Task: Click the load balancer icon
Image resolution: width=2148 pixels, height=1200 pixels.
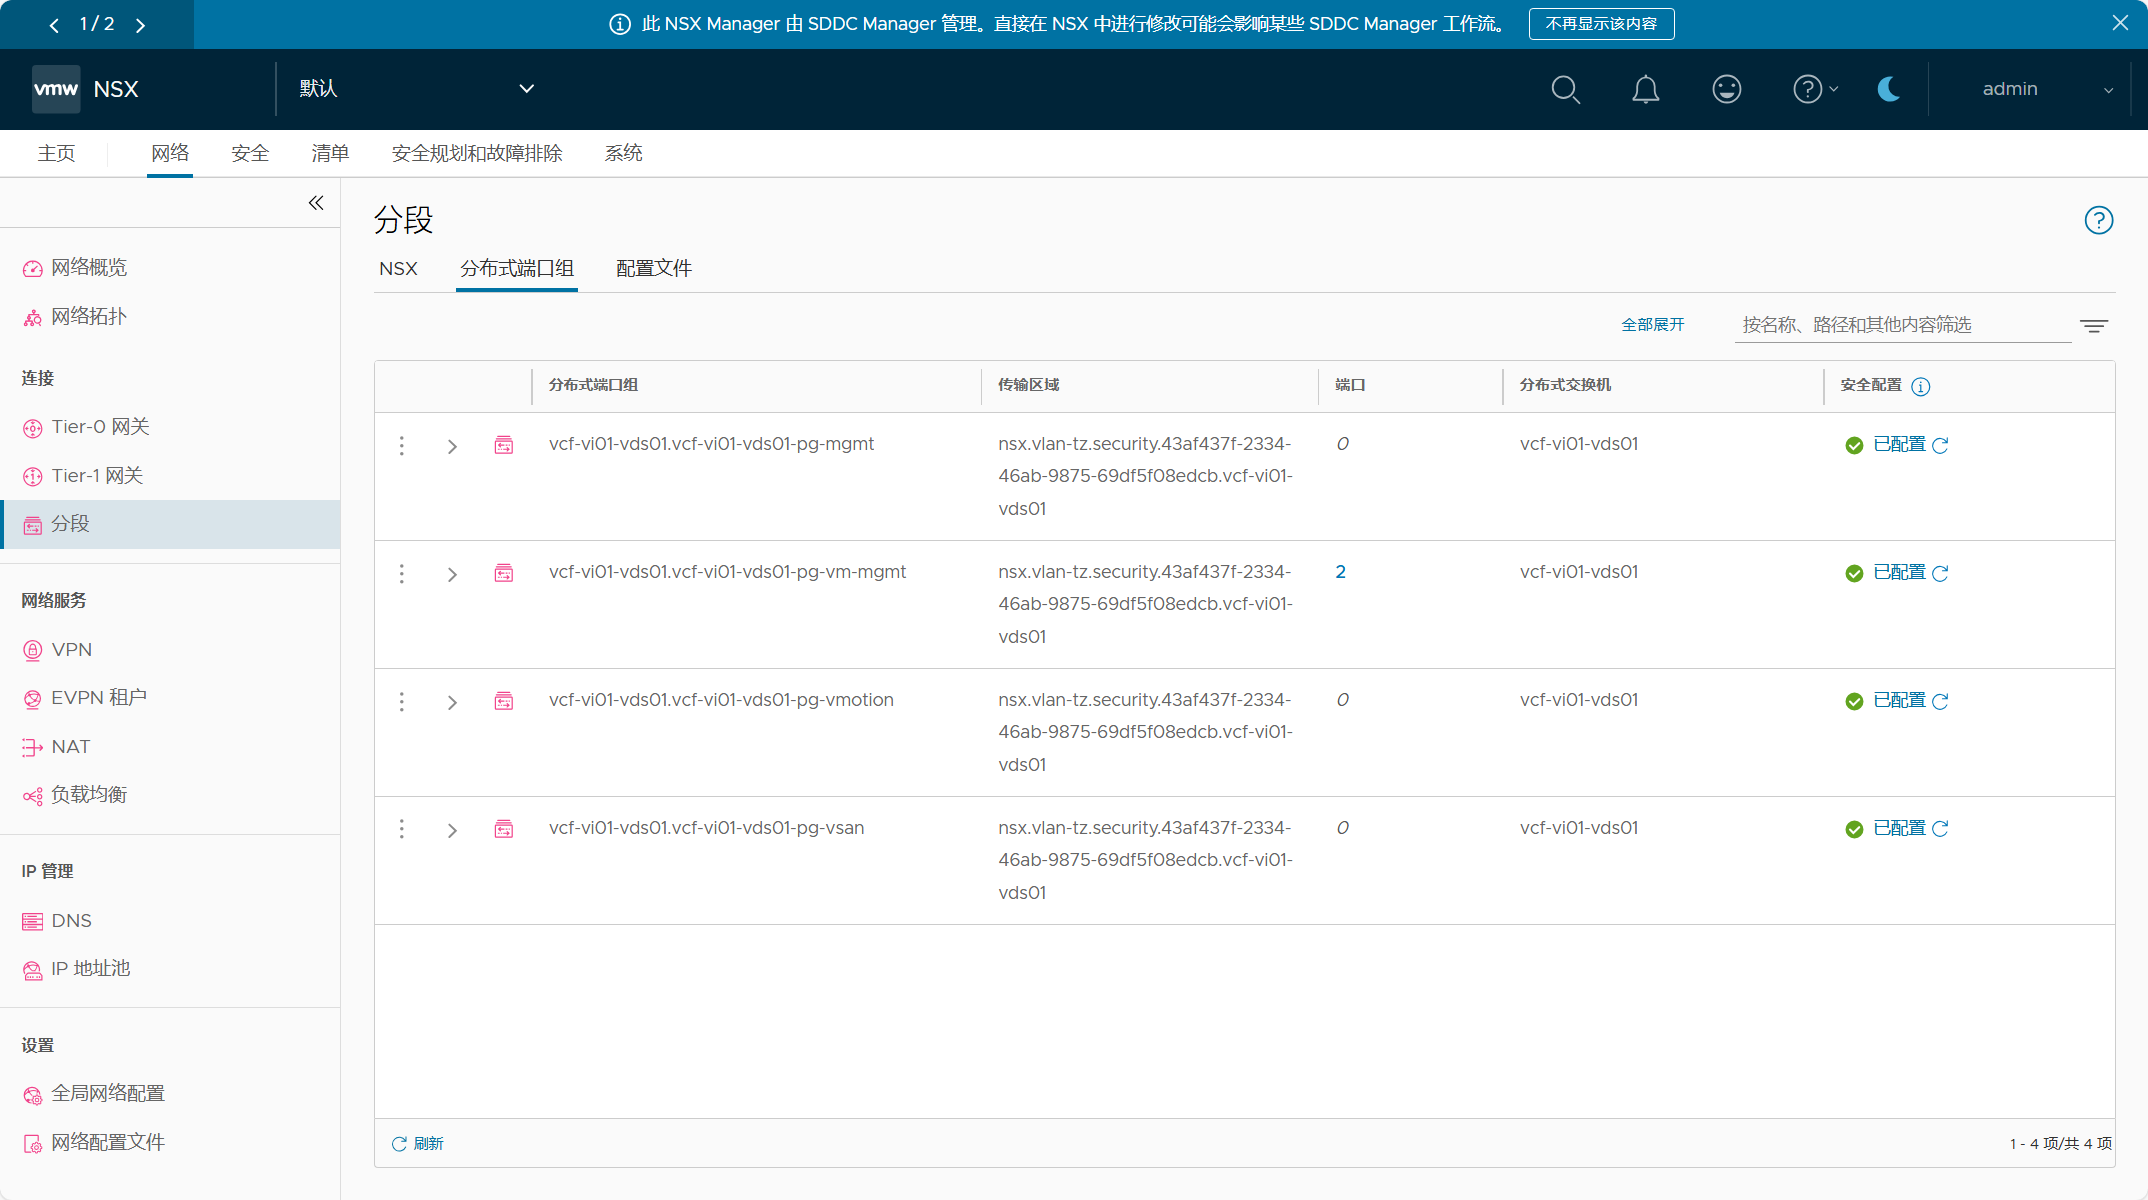Action: tap(32, 794)
